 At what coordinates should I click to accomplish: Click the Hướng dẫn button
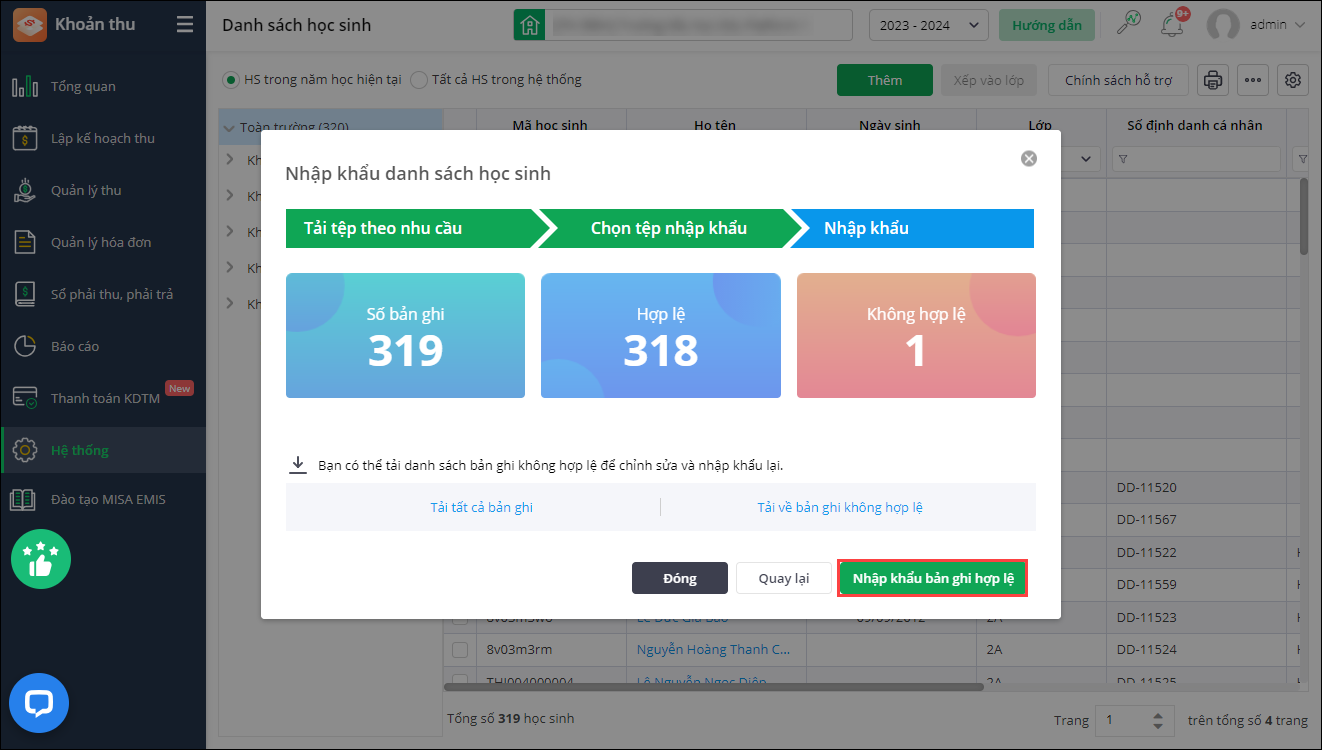click(1046, 25)
